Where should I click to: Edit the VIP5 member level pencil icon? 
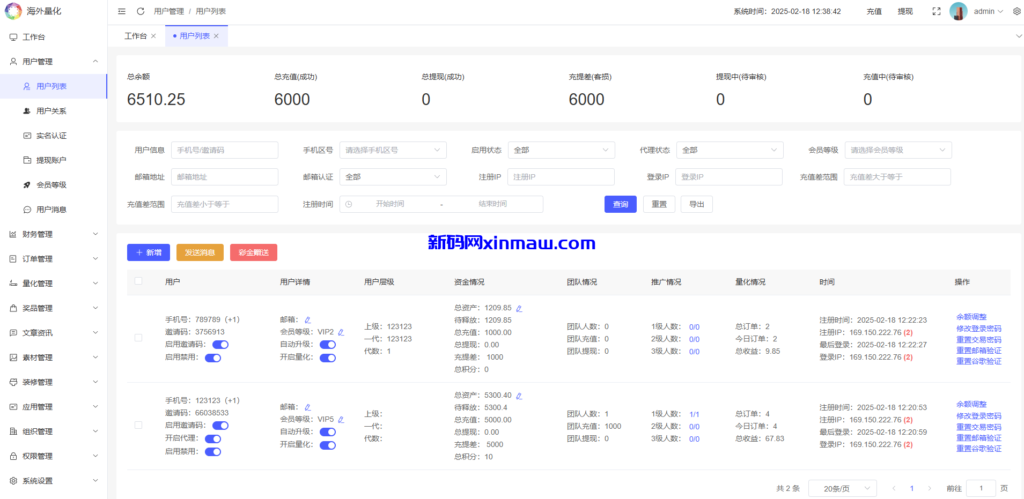[x=341, y=419]
